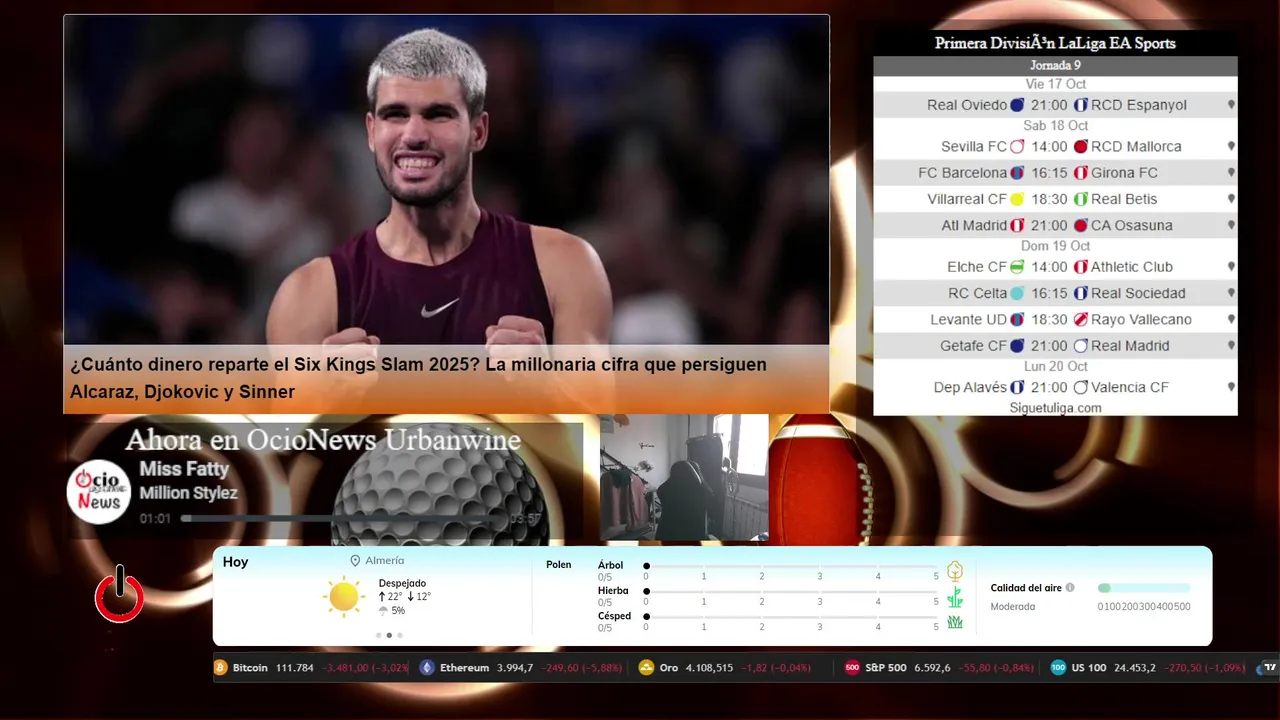Click the RC Celta light-blue badge
Screen dimensions: 1280x720
[1017, 293]
